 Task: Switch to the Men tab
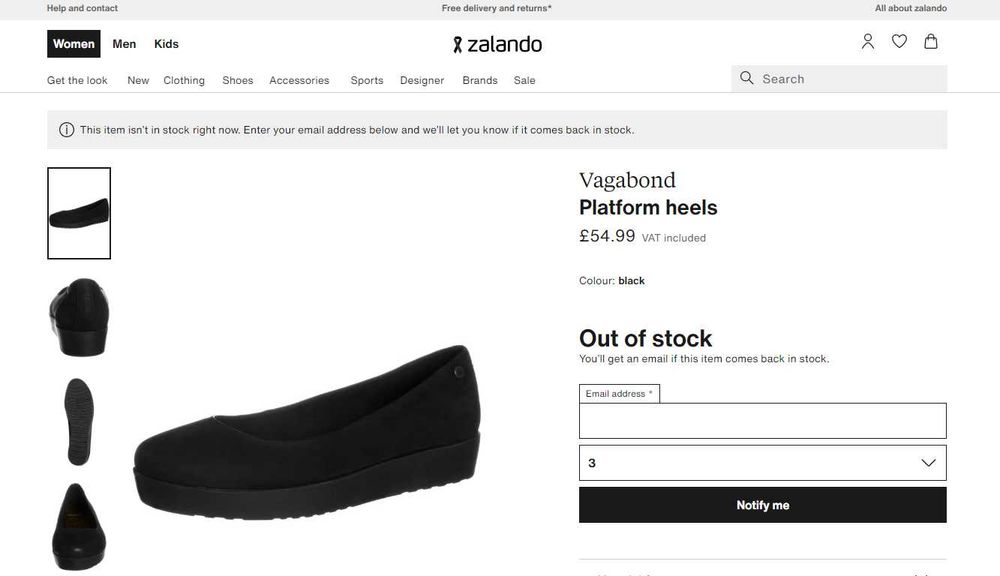[x=124, y=44]
